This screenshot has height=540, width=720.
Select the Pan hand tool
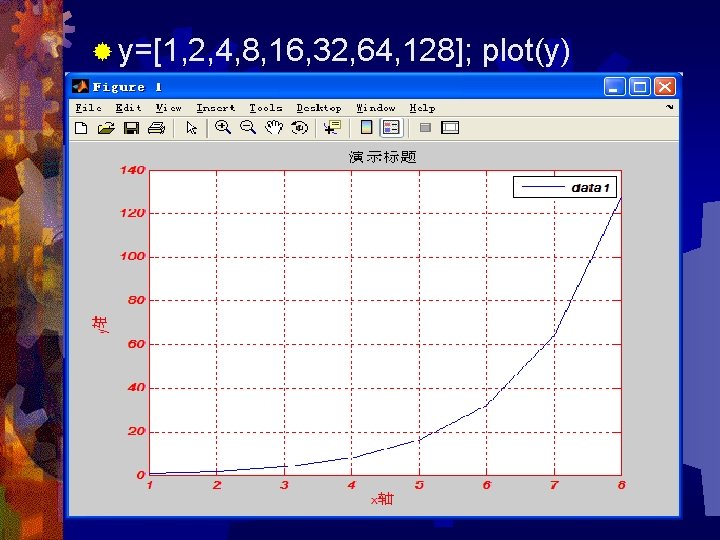pyautogui.click(x=274, y=127)
